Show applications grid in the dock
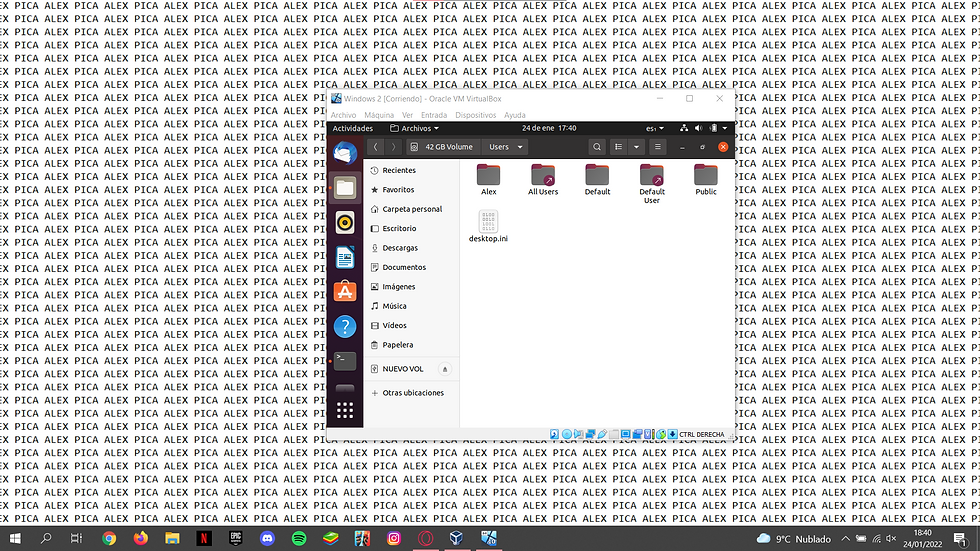The width and height of the screenshot is (980, 551). coord(345,410)
